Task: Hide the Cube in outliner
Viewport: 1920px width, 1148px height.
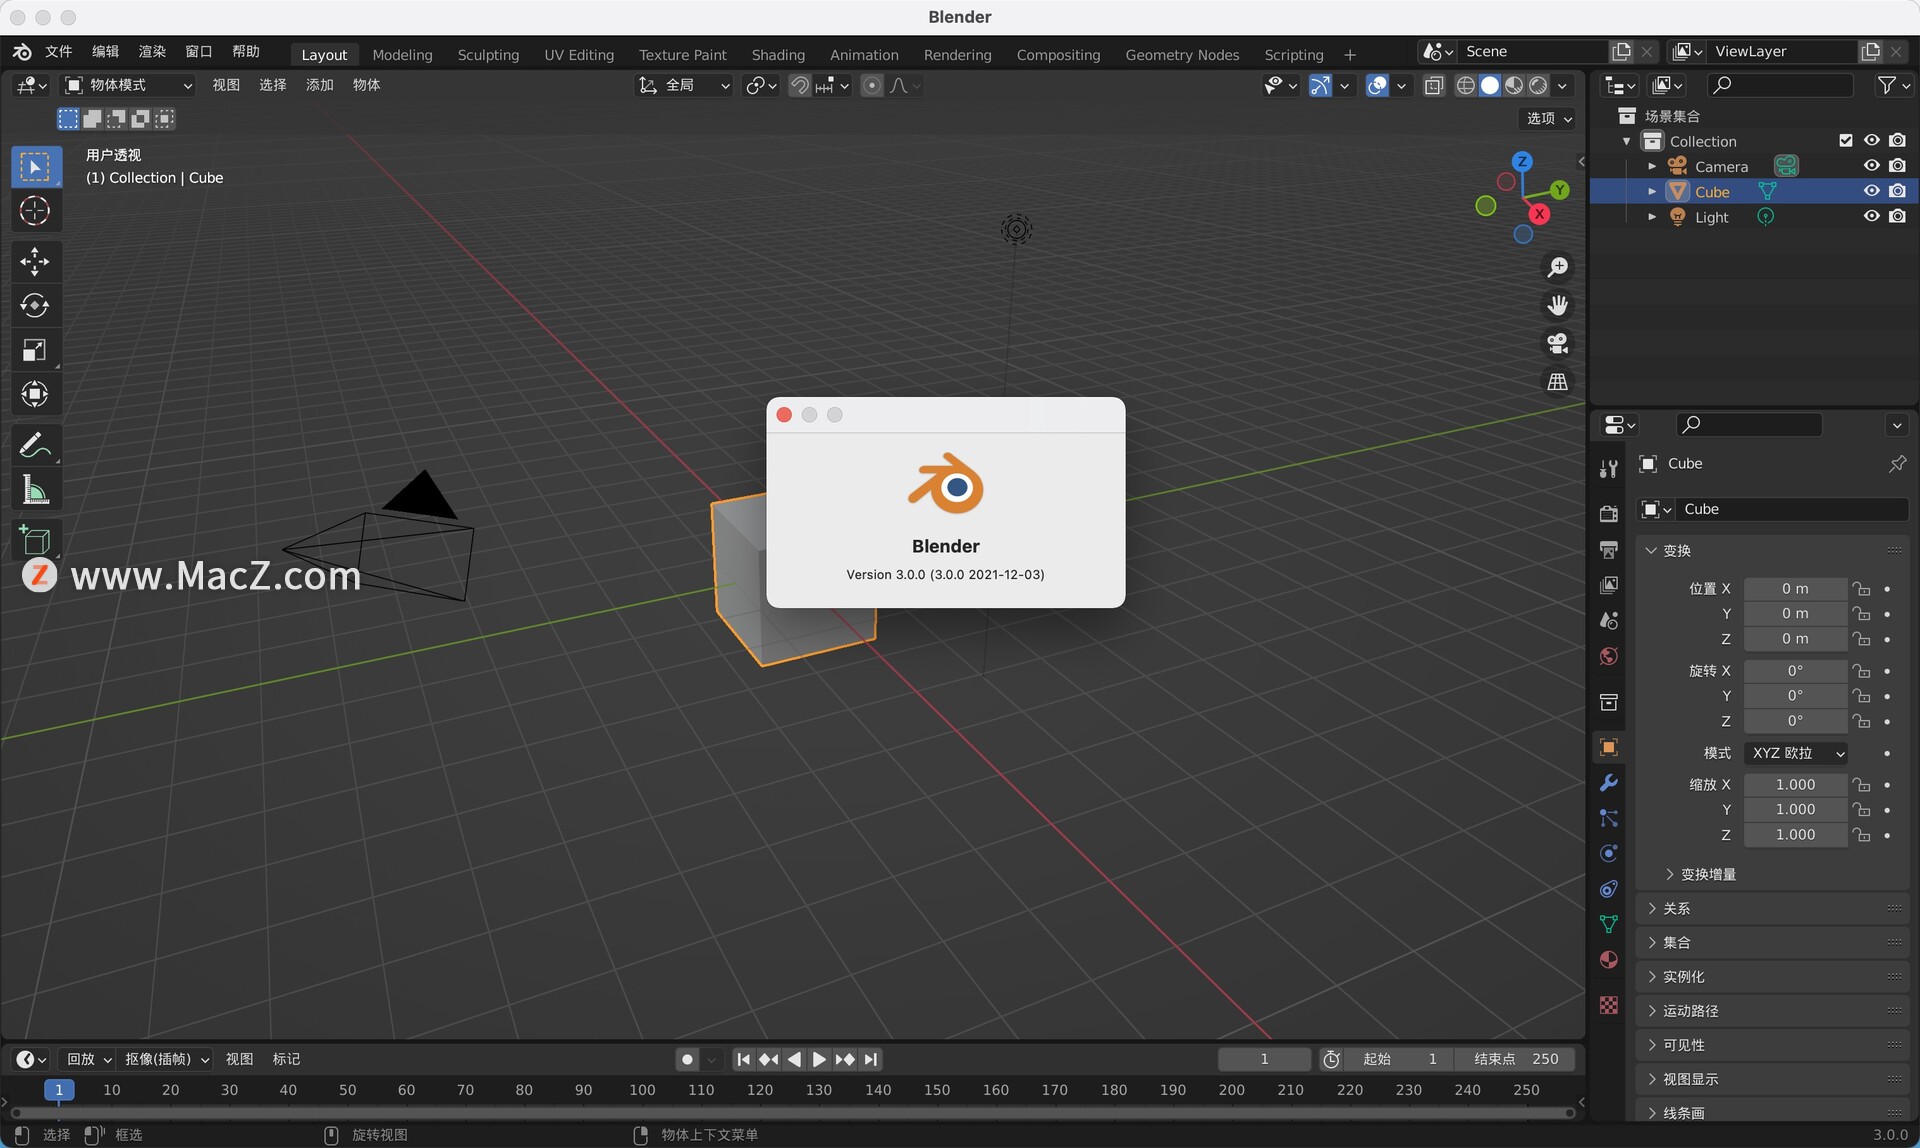Action: (x=1871, y=191)
